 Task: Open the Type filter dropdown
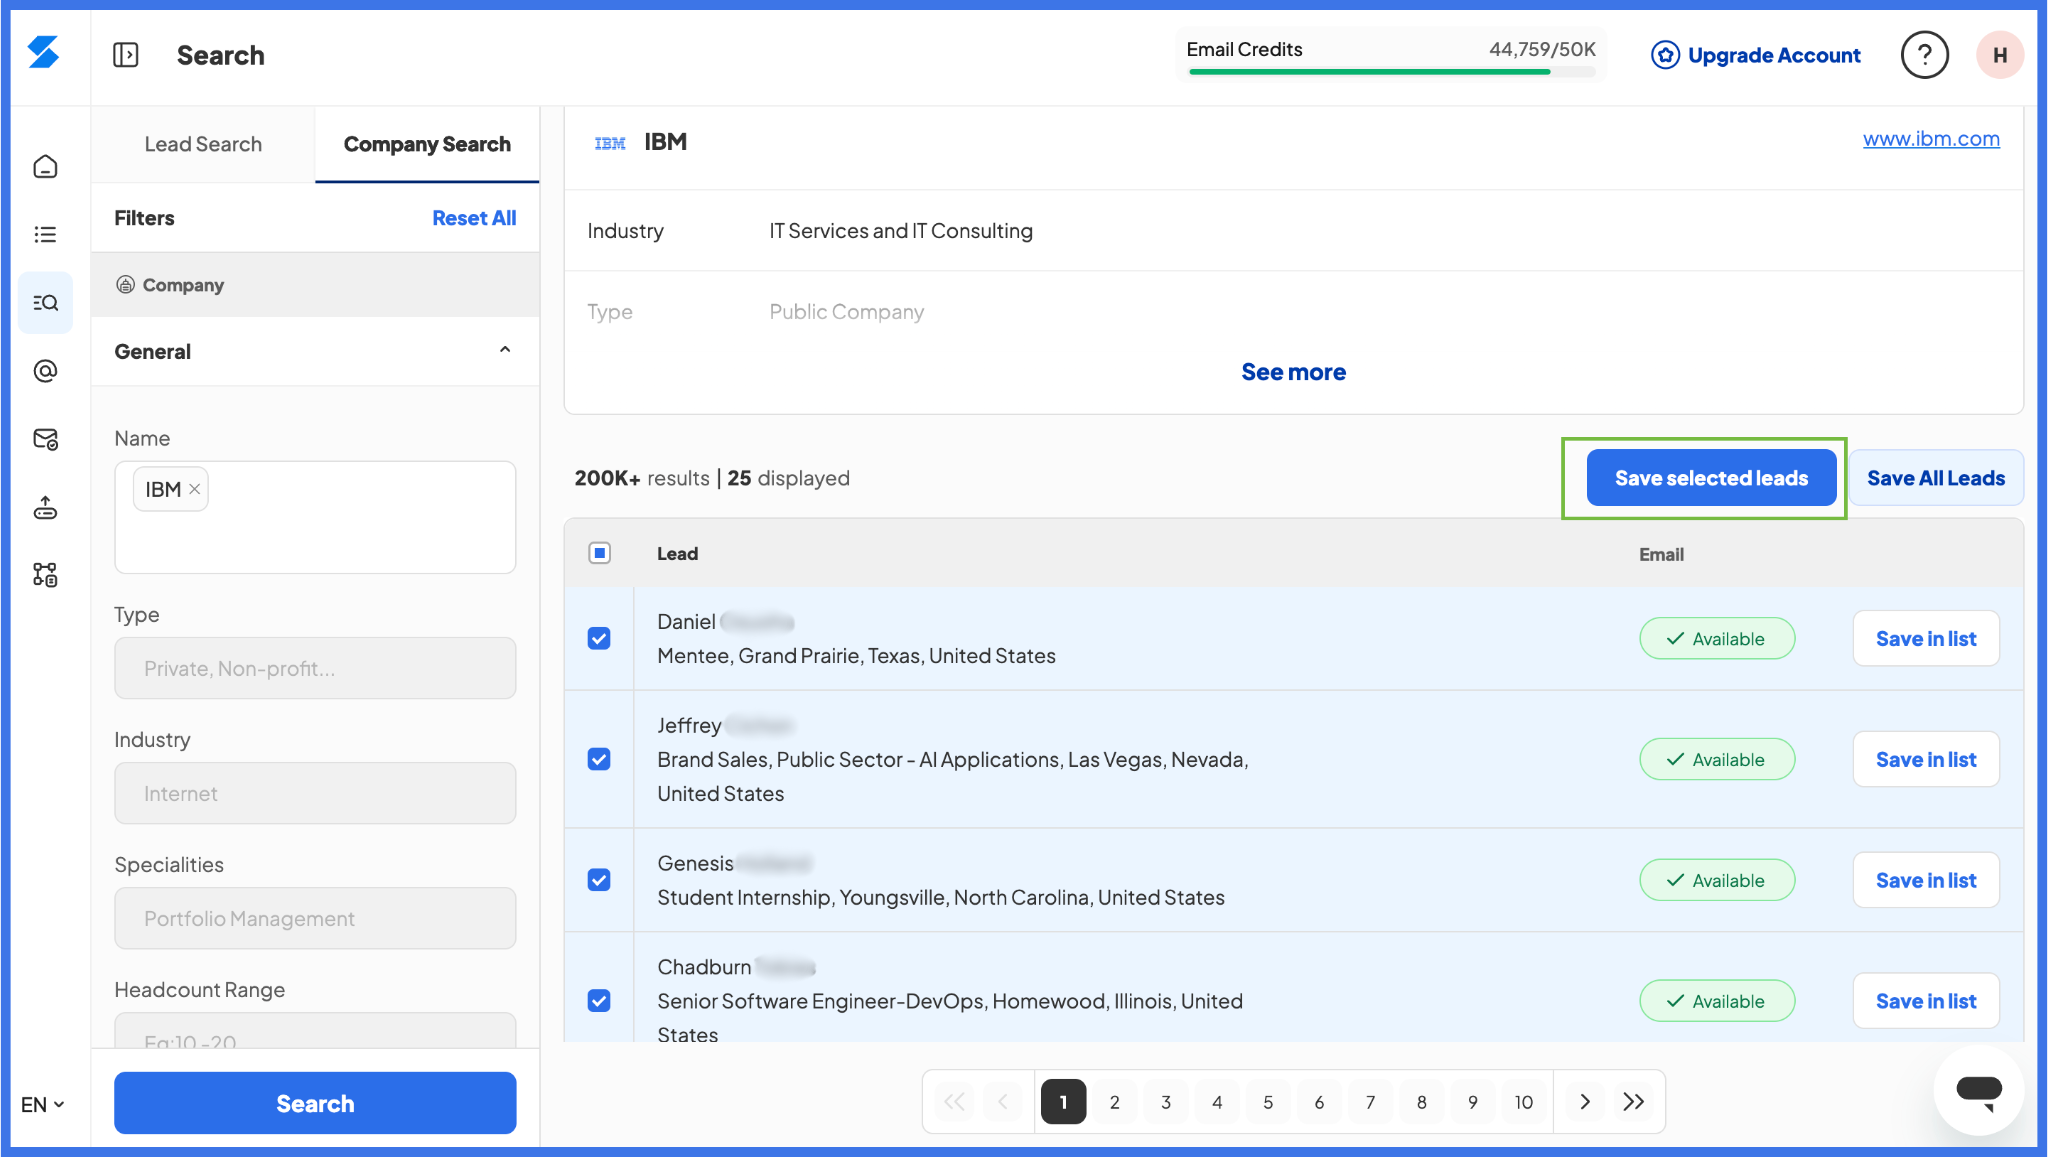pos(315,668)
